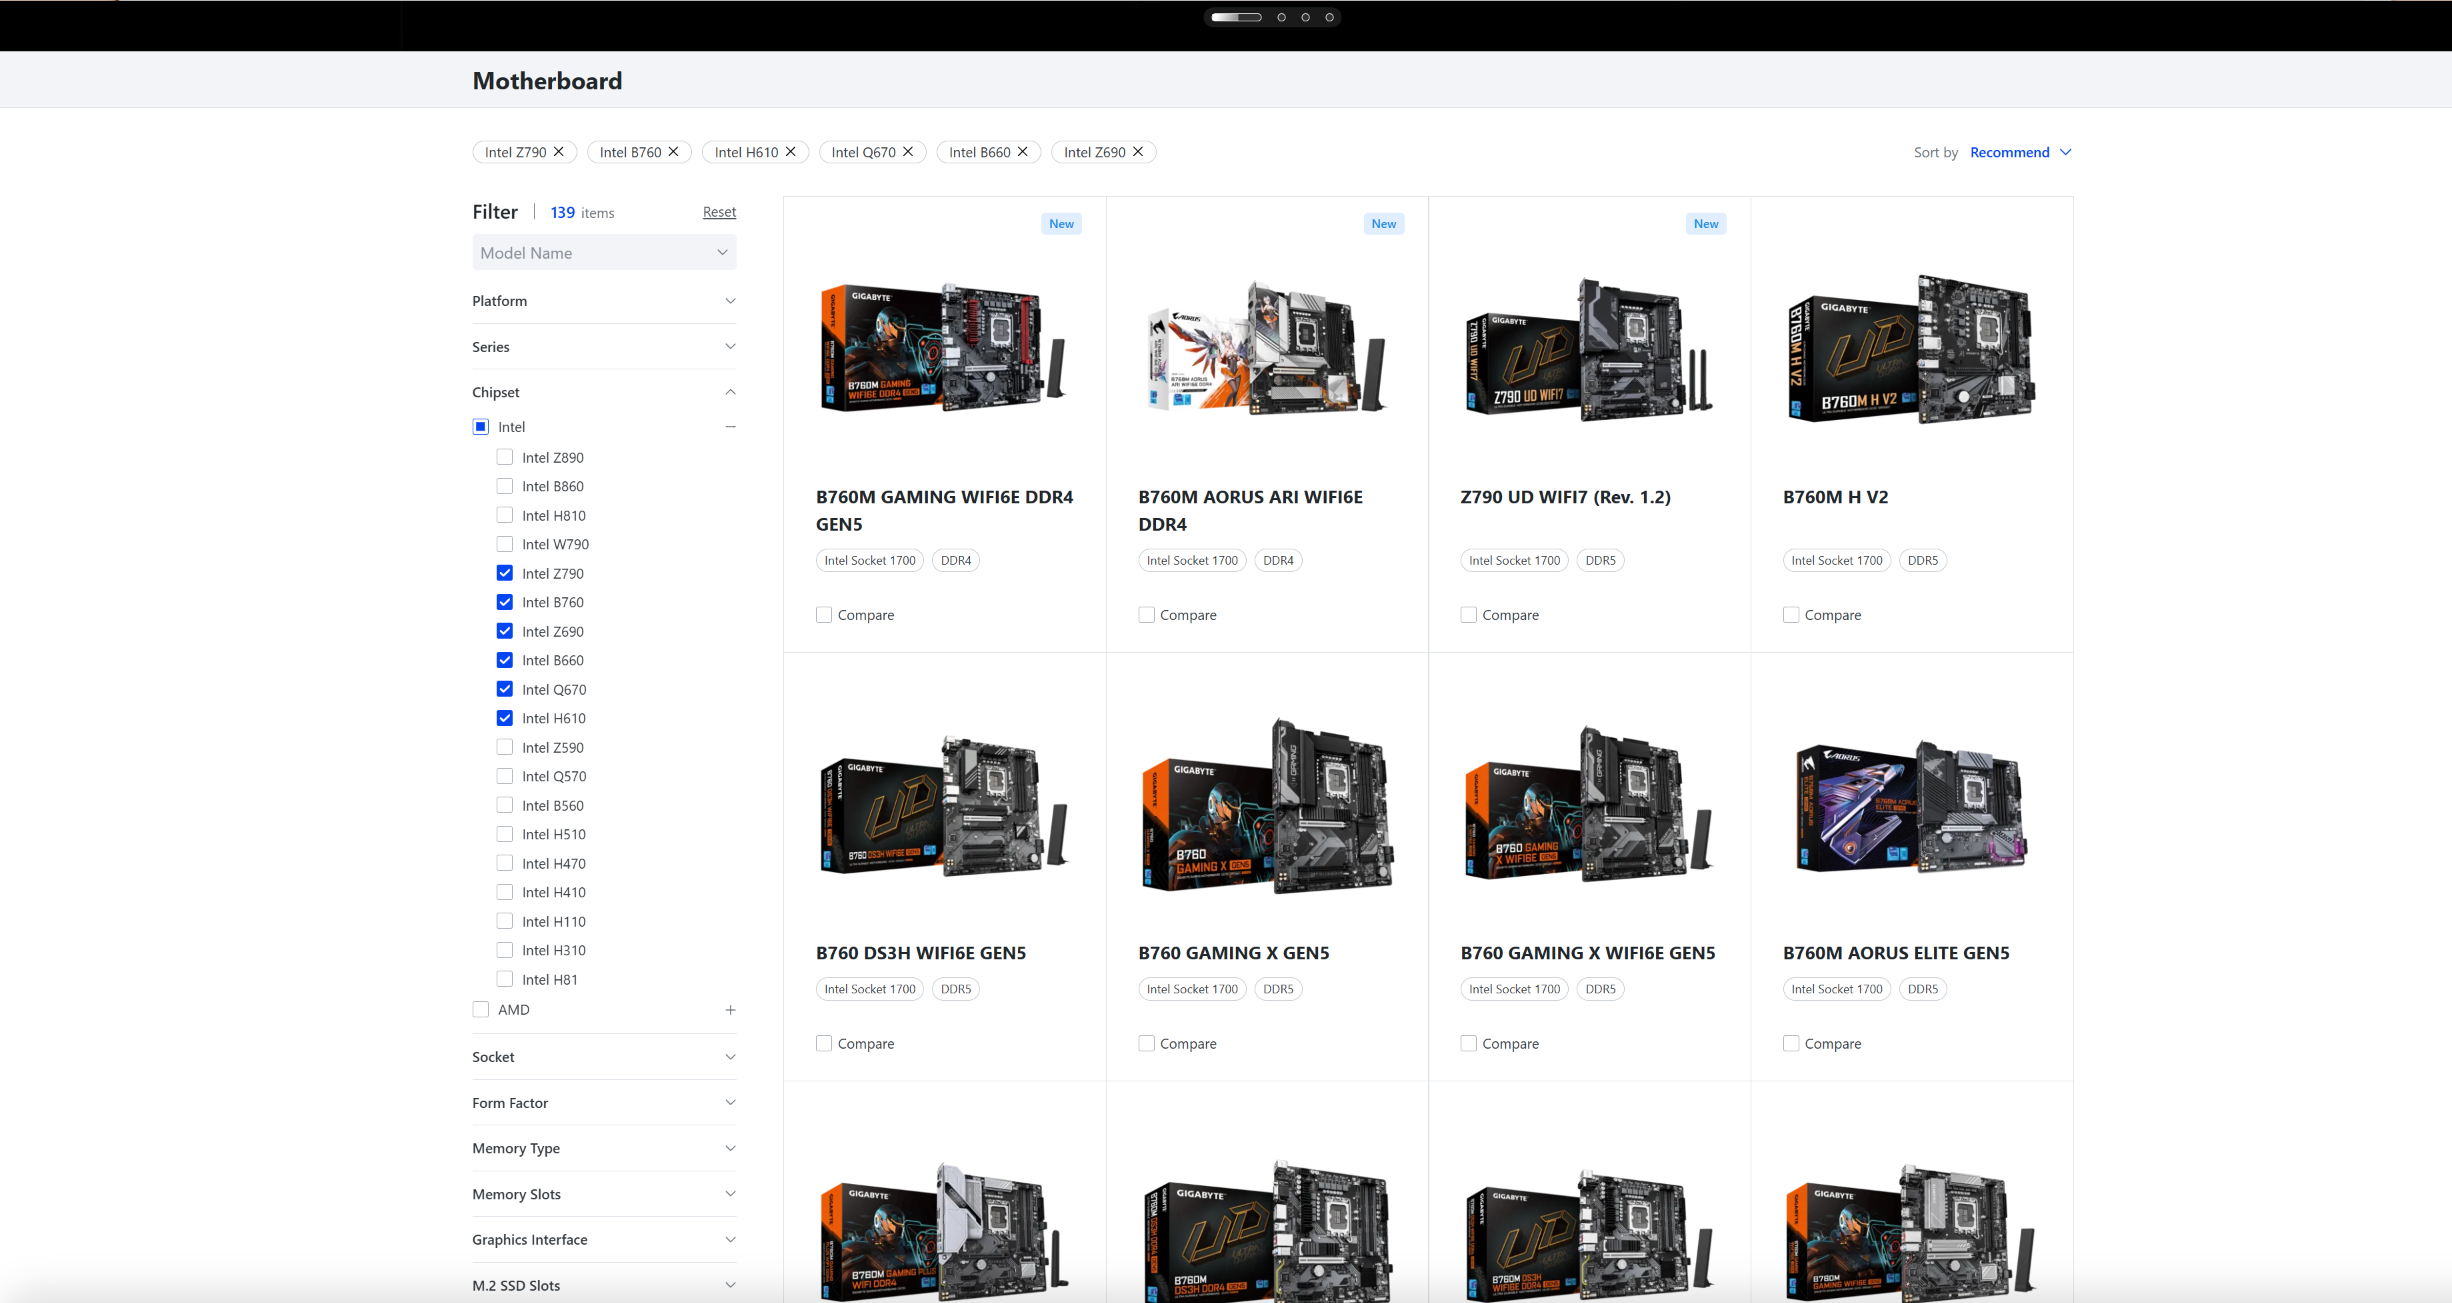The height and width of the screenshot is (1303, 2452).
Task: Tick Compare for Z790 UD WIFI7
Action: coord(1469,615)
